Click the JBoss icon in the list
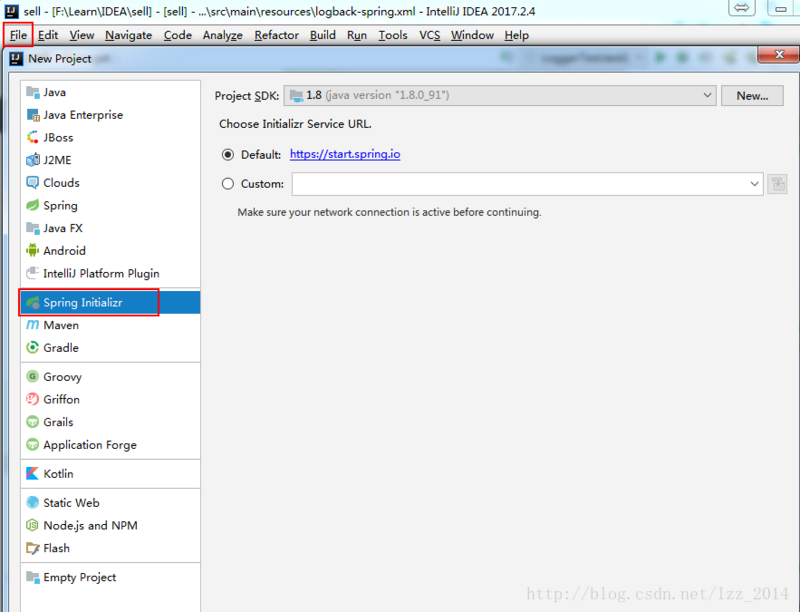 33,137
